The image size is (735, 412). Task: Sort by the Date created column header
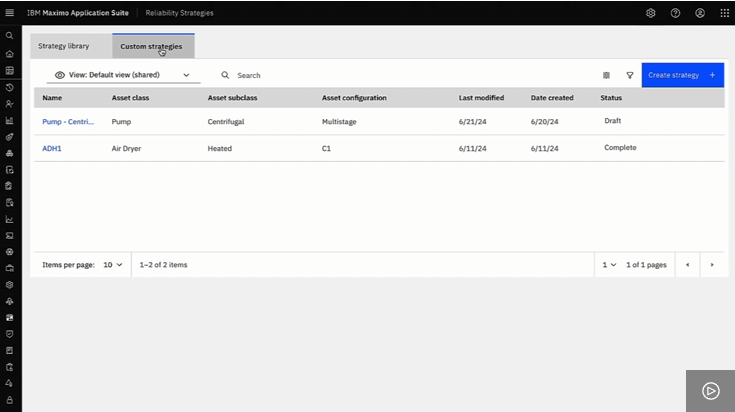552,98
